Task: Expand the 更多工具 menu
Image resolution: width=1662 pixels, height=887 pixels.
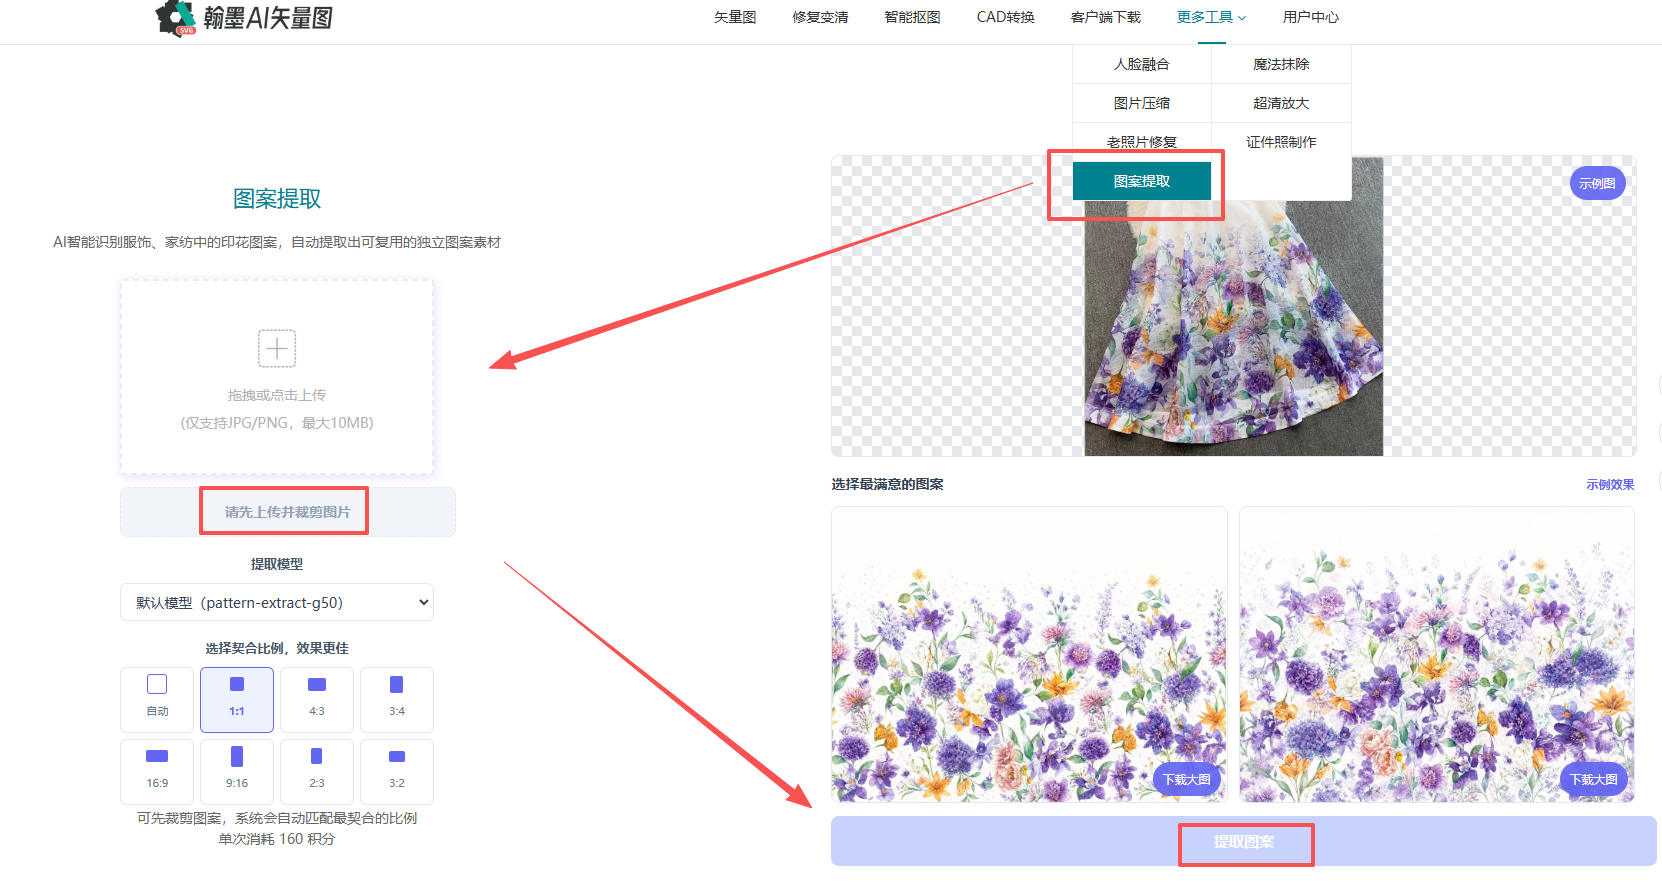Action: pyautogui.click(x=1211, y=17)
